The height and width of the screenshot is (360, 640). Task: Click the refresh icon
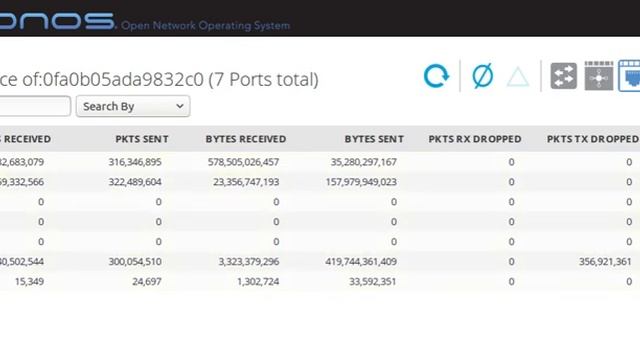point(436,76)
